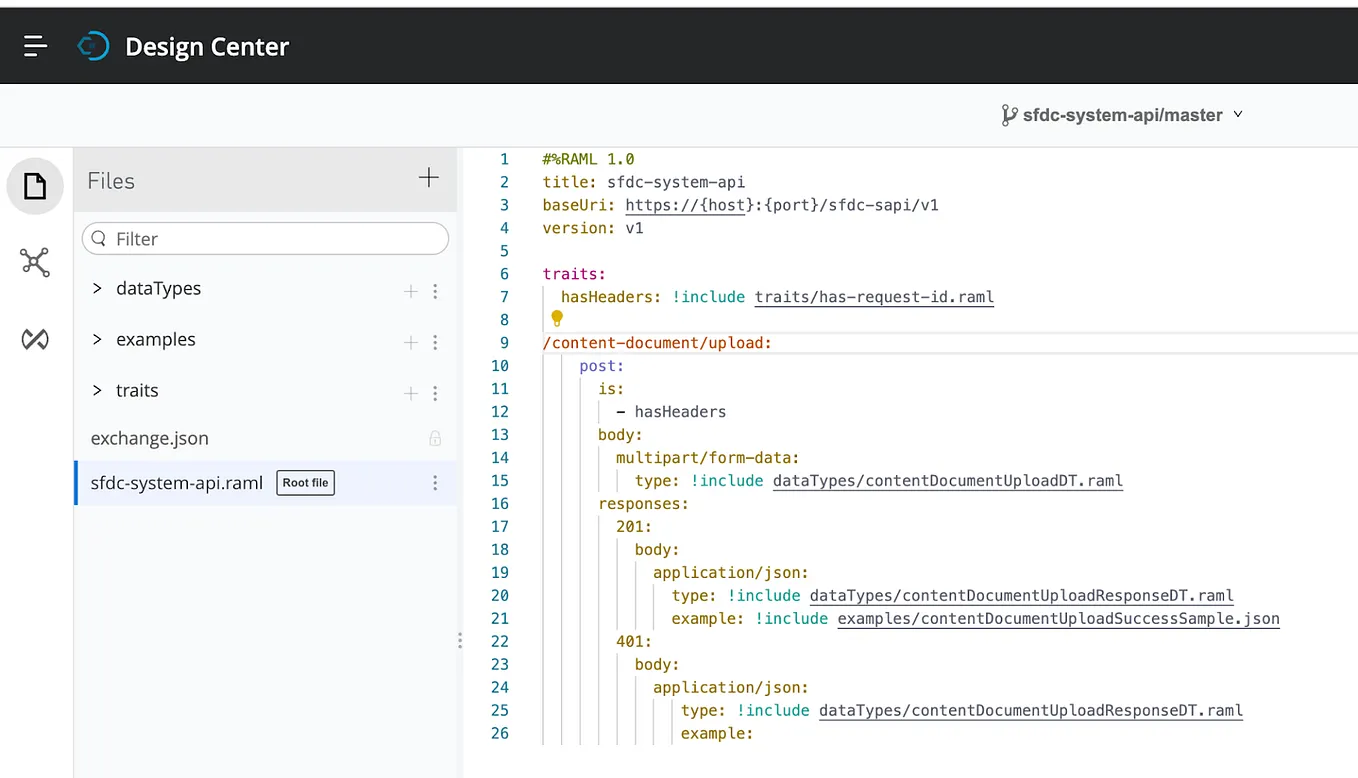This screenshot has width=1358, height=778.
Task: Open the hamburger menu beside Design Center
Action: point(35,44)
